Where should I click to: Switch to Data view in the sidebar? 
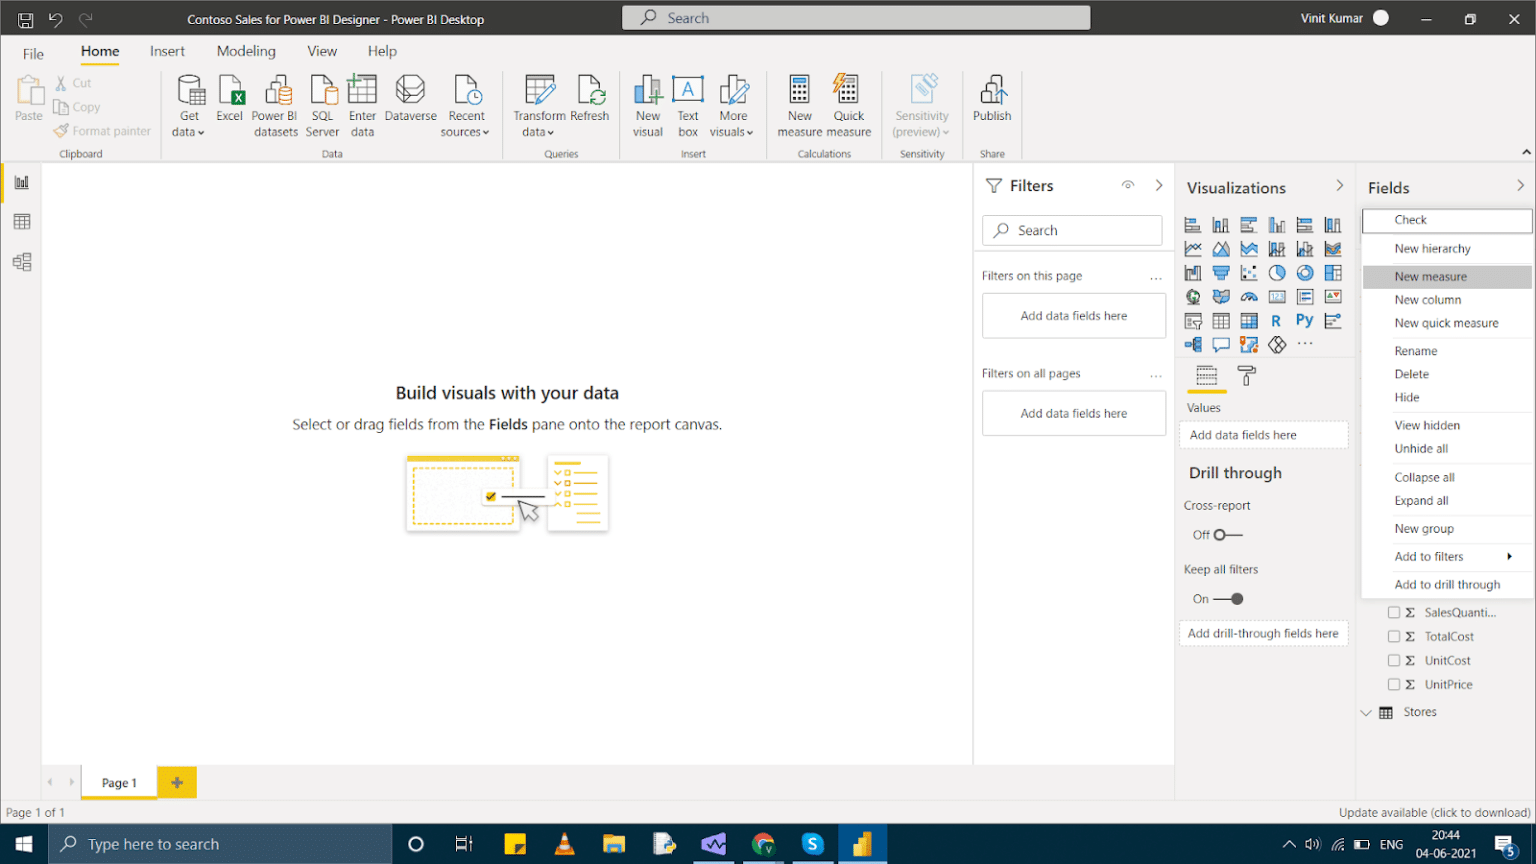tap(21, 221)
